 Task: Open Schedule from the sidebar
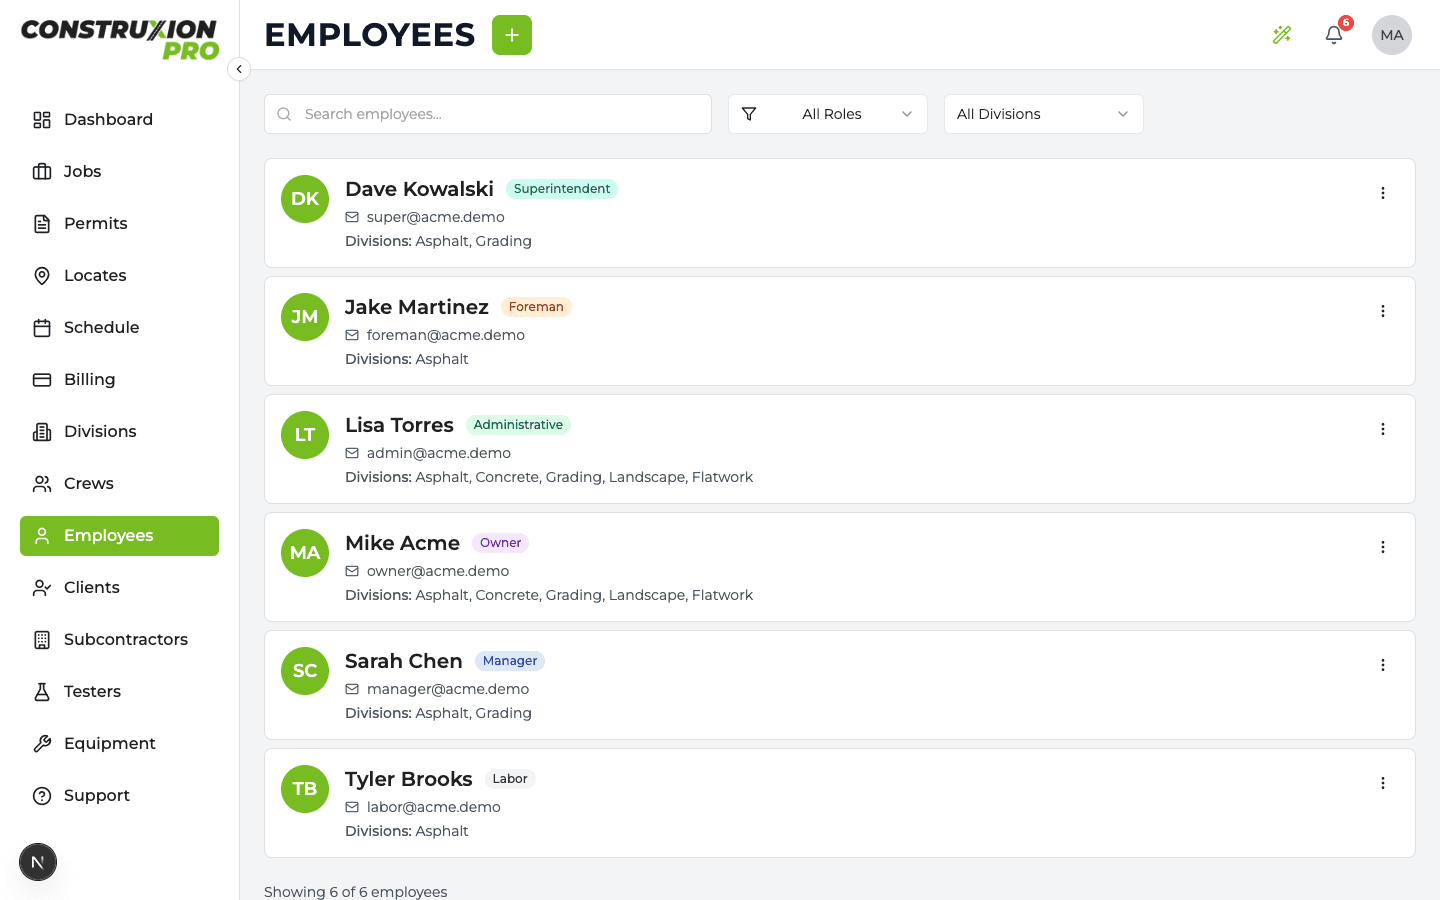pos(119,328)
